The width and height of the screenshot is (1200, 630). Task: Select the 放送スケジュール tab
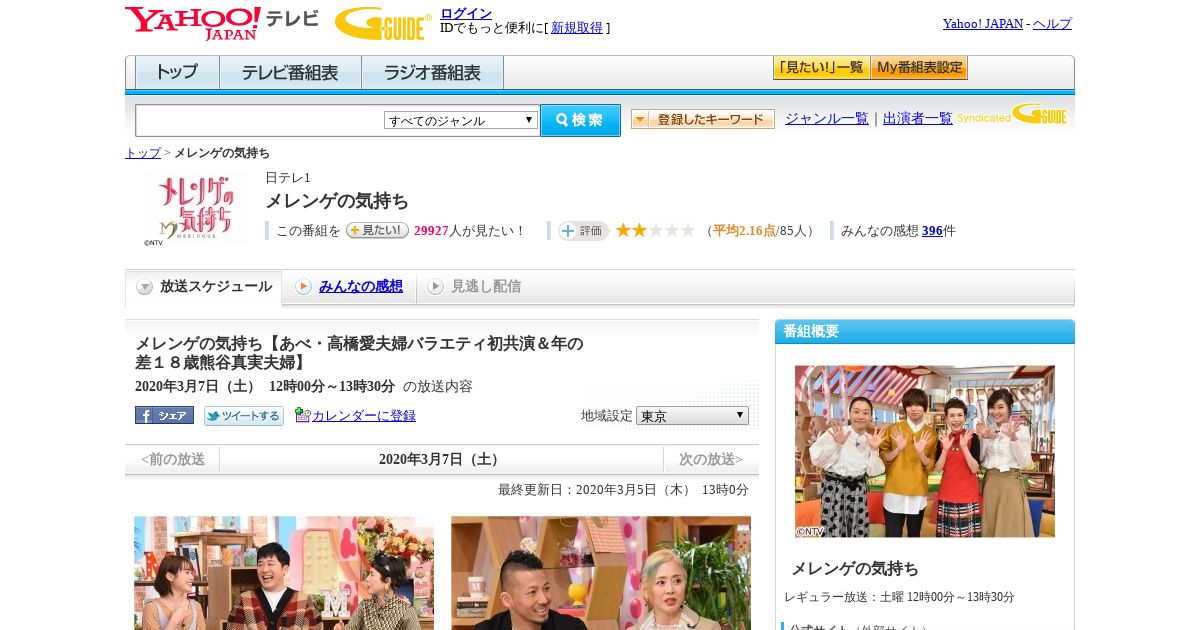203,287
